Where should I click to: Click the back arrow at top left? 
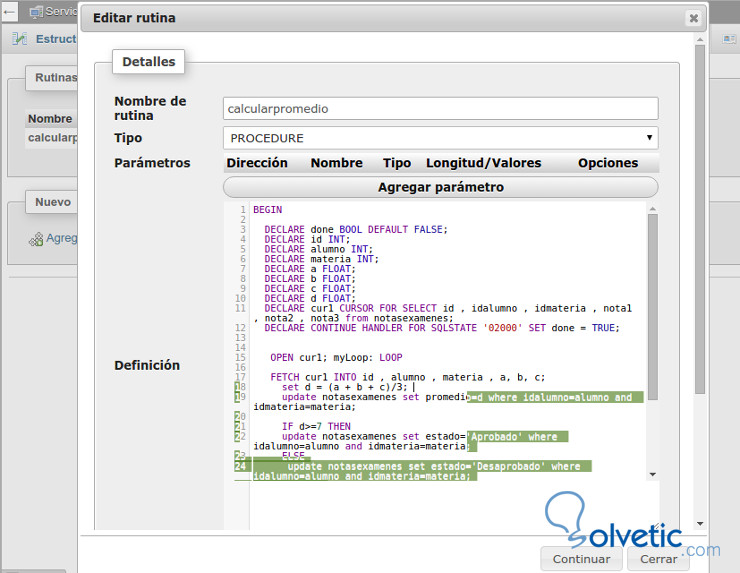click(9, 12)
